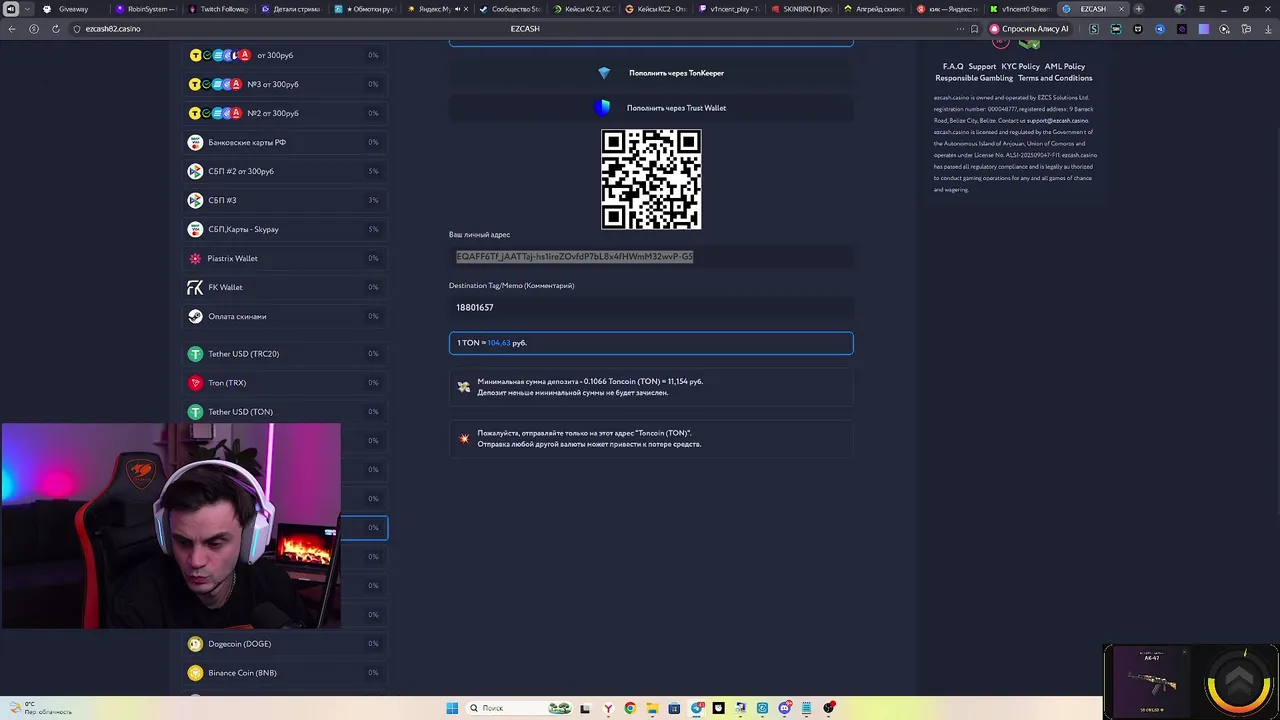Open Google Chrome from the taskbar
The width and height of the screenshot is (1280, 720).
630,708
